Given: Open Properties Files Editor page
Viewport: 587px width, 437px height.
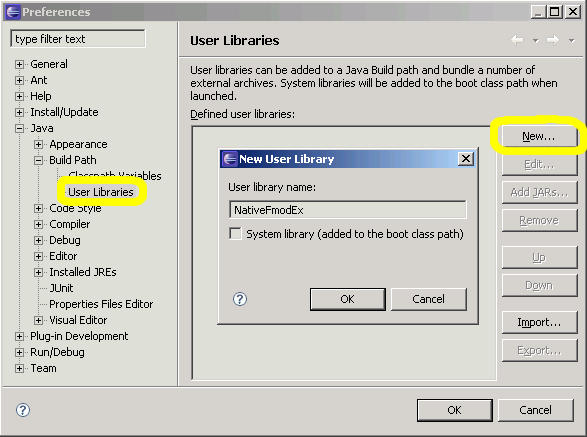Looking at the screenshot, I should [101, 304].
